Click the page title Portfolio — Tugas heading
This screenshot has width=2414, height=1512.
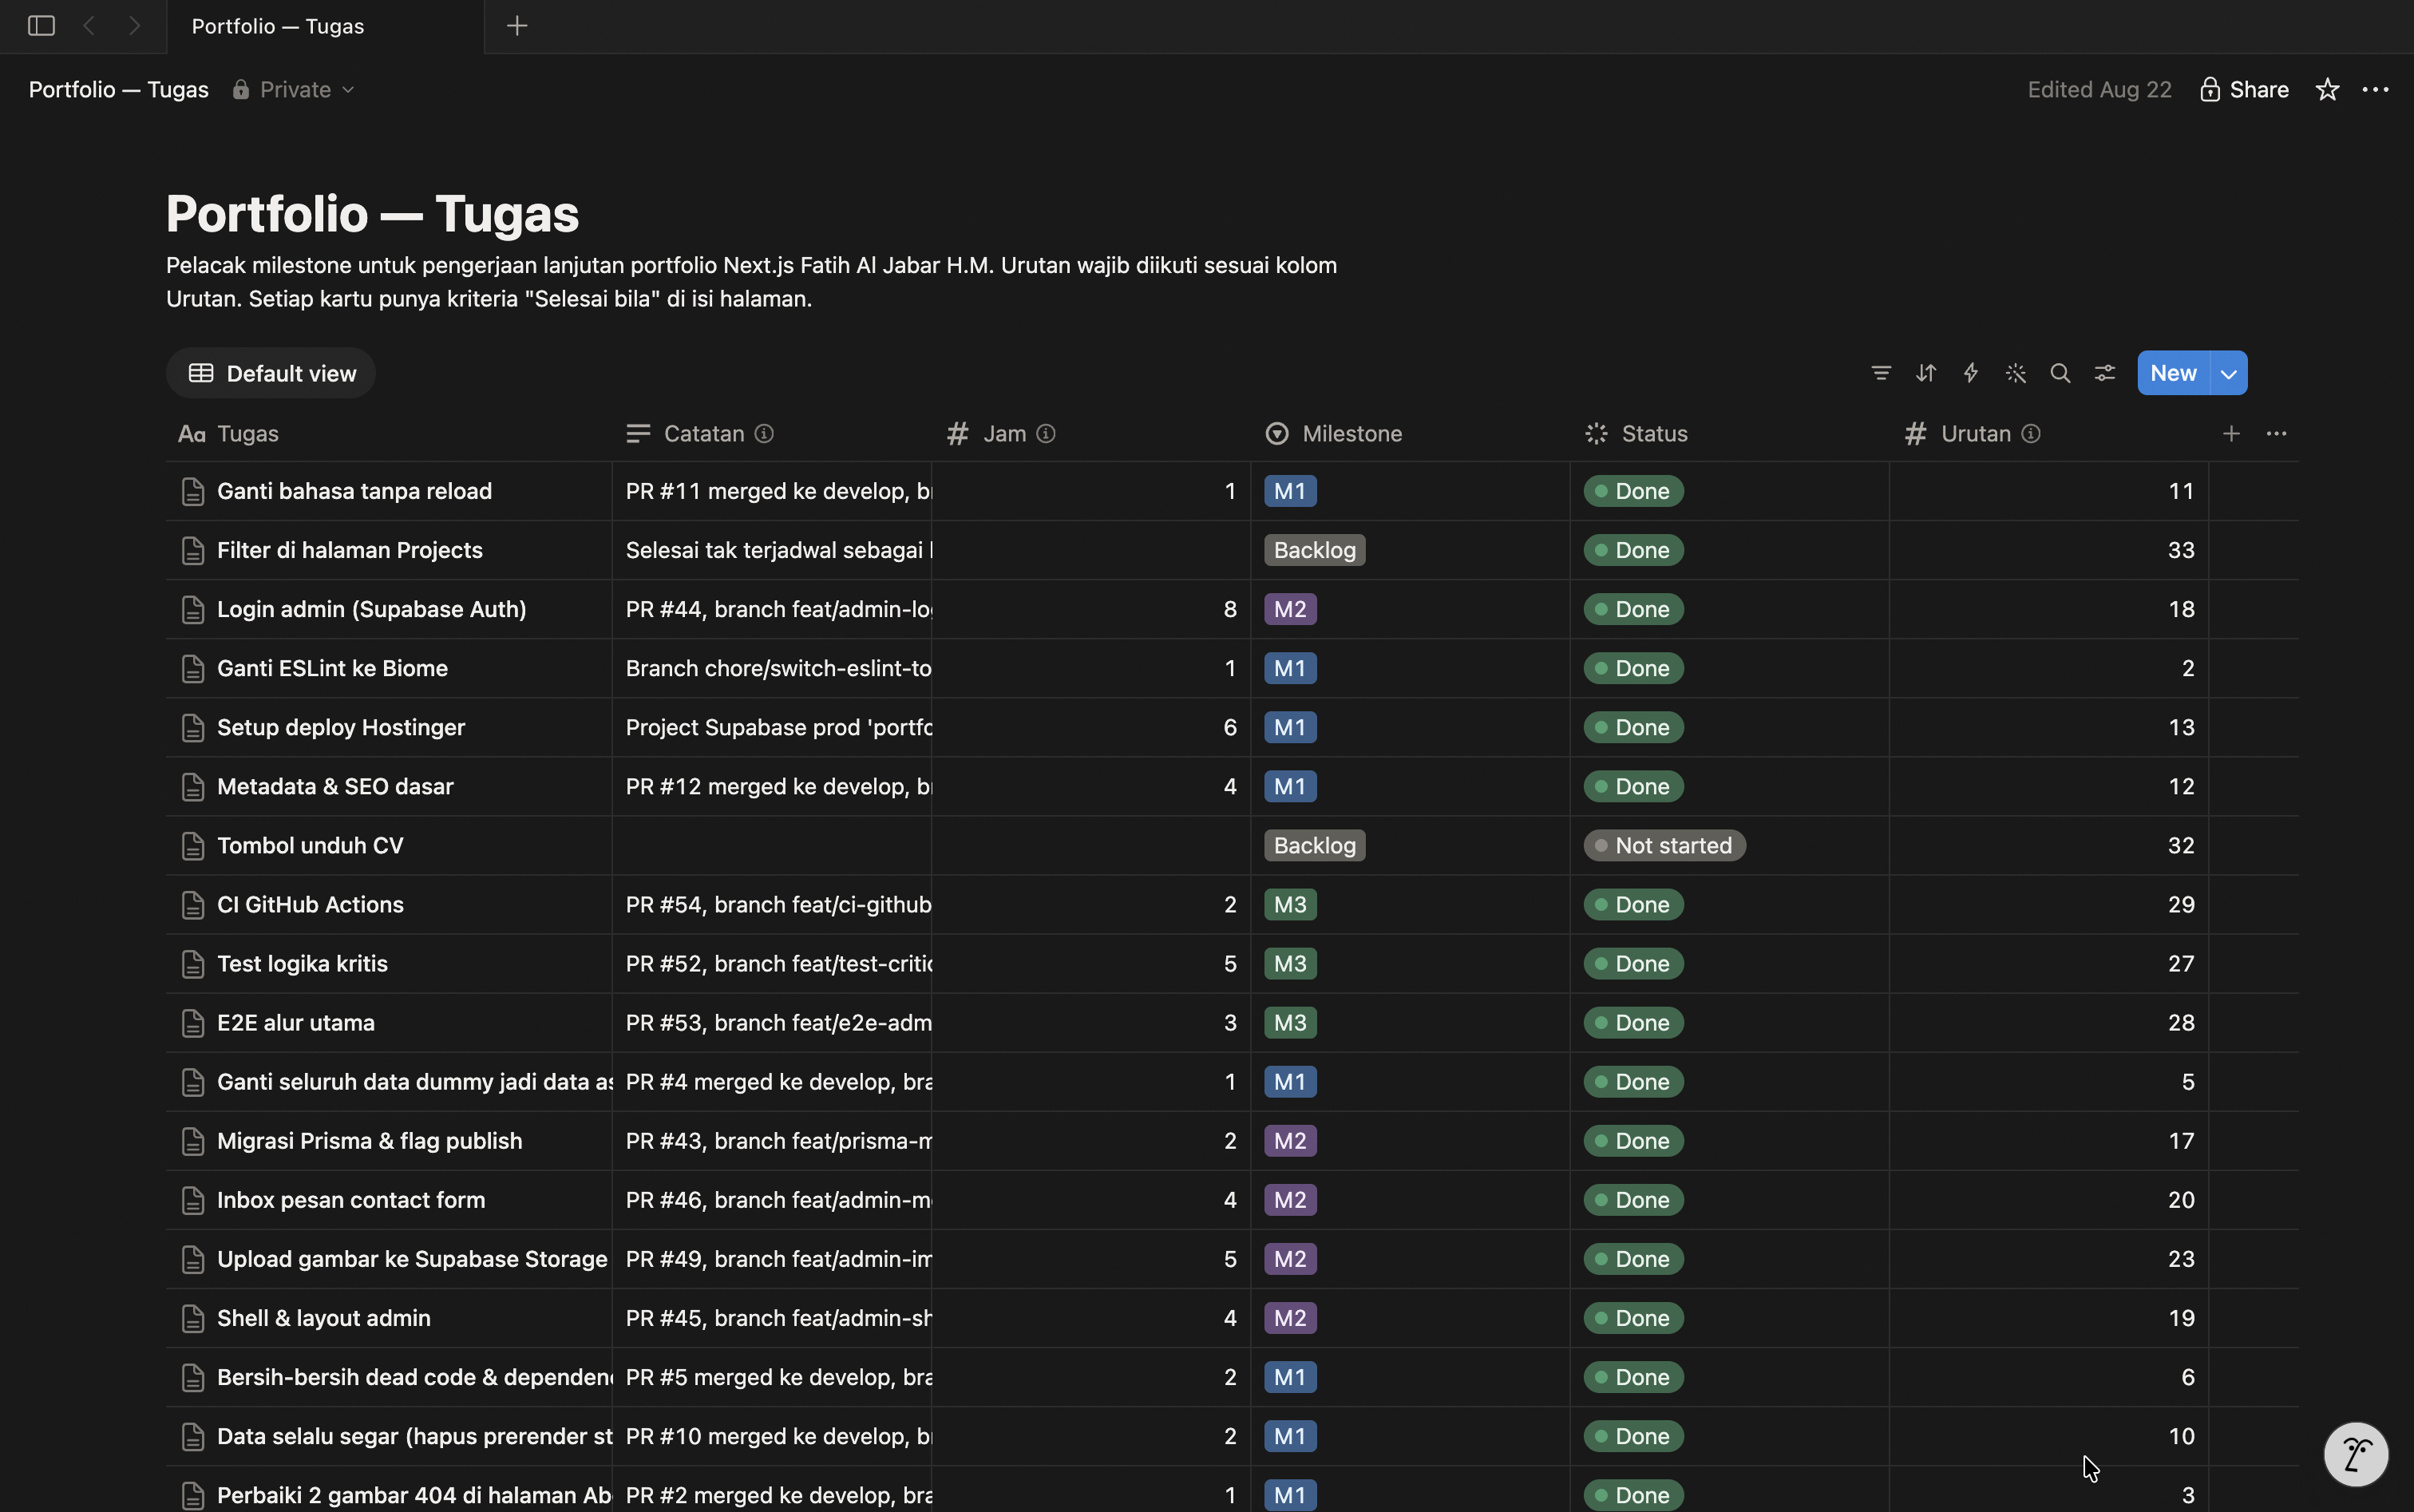click(x=372, y=214)
